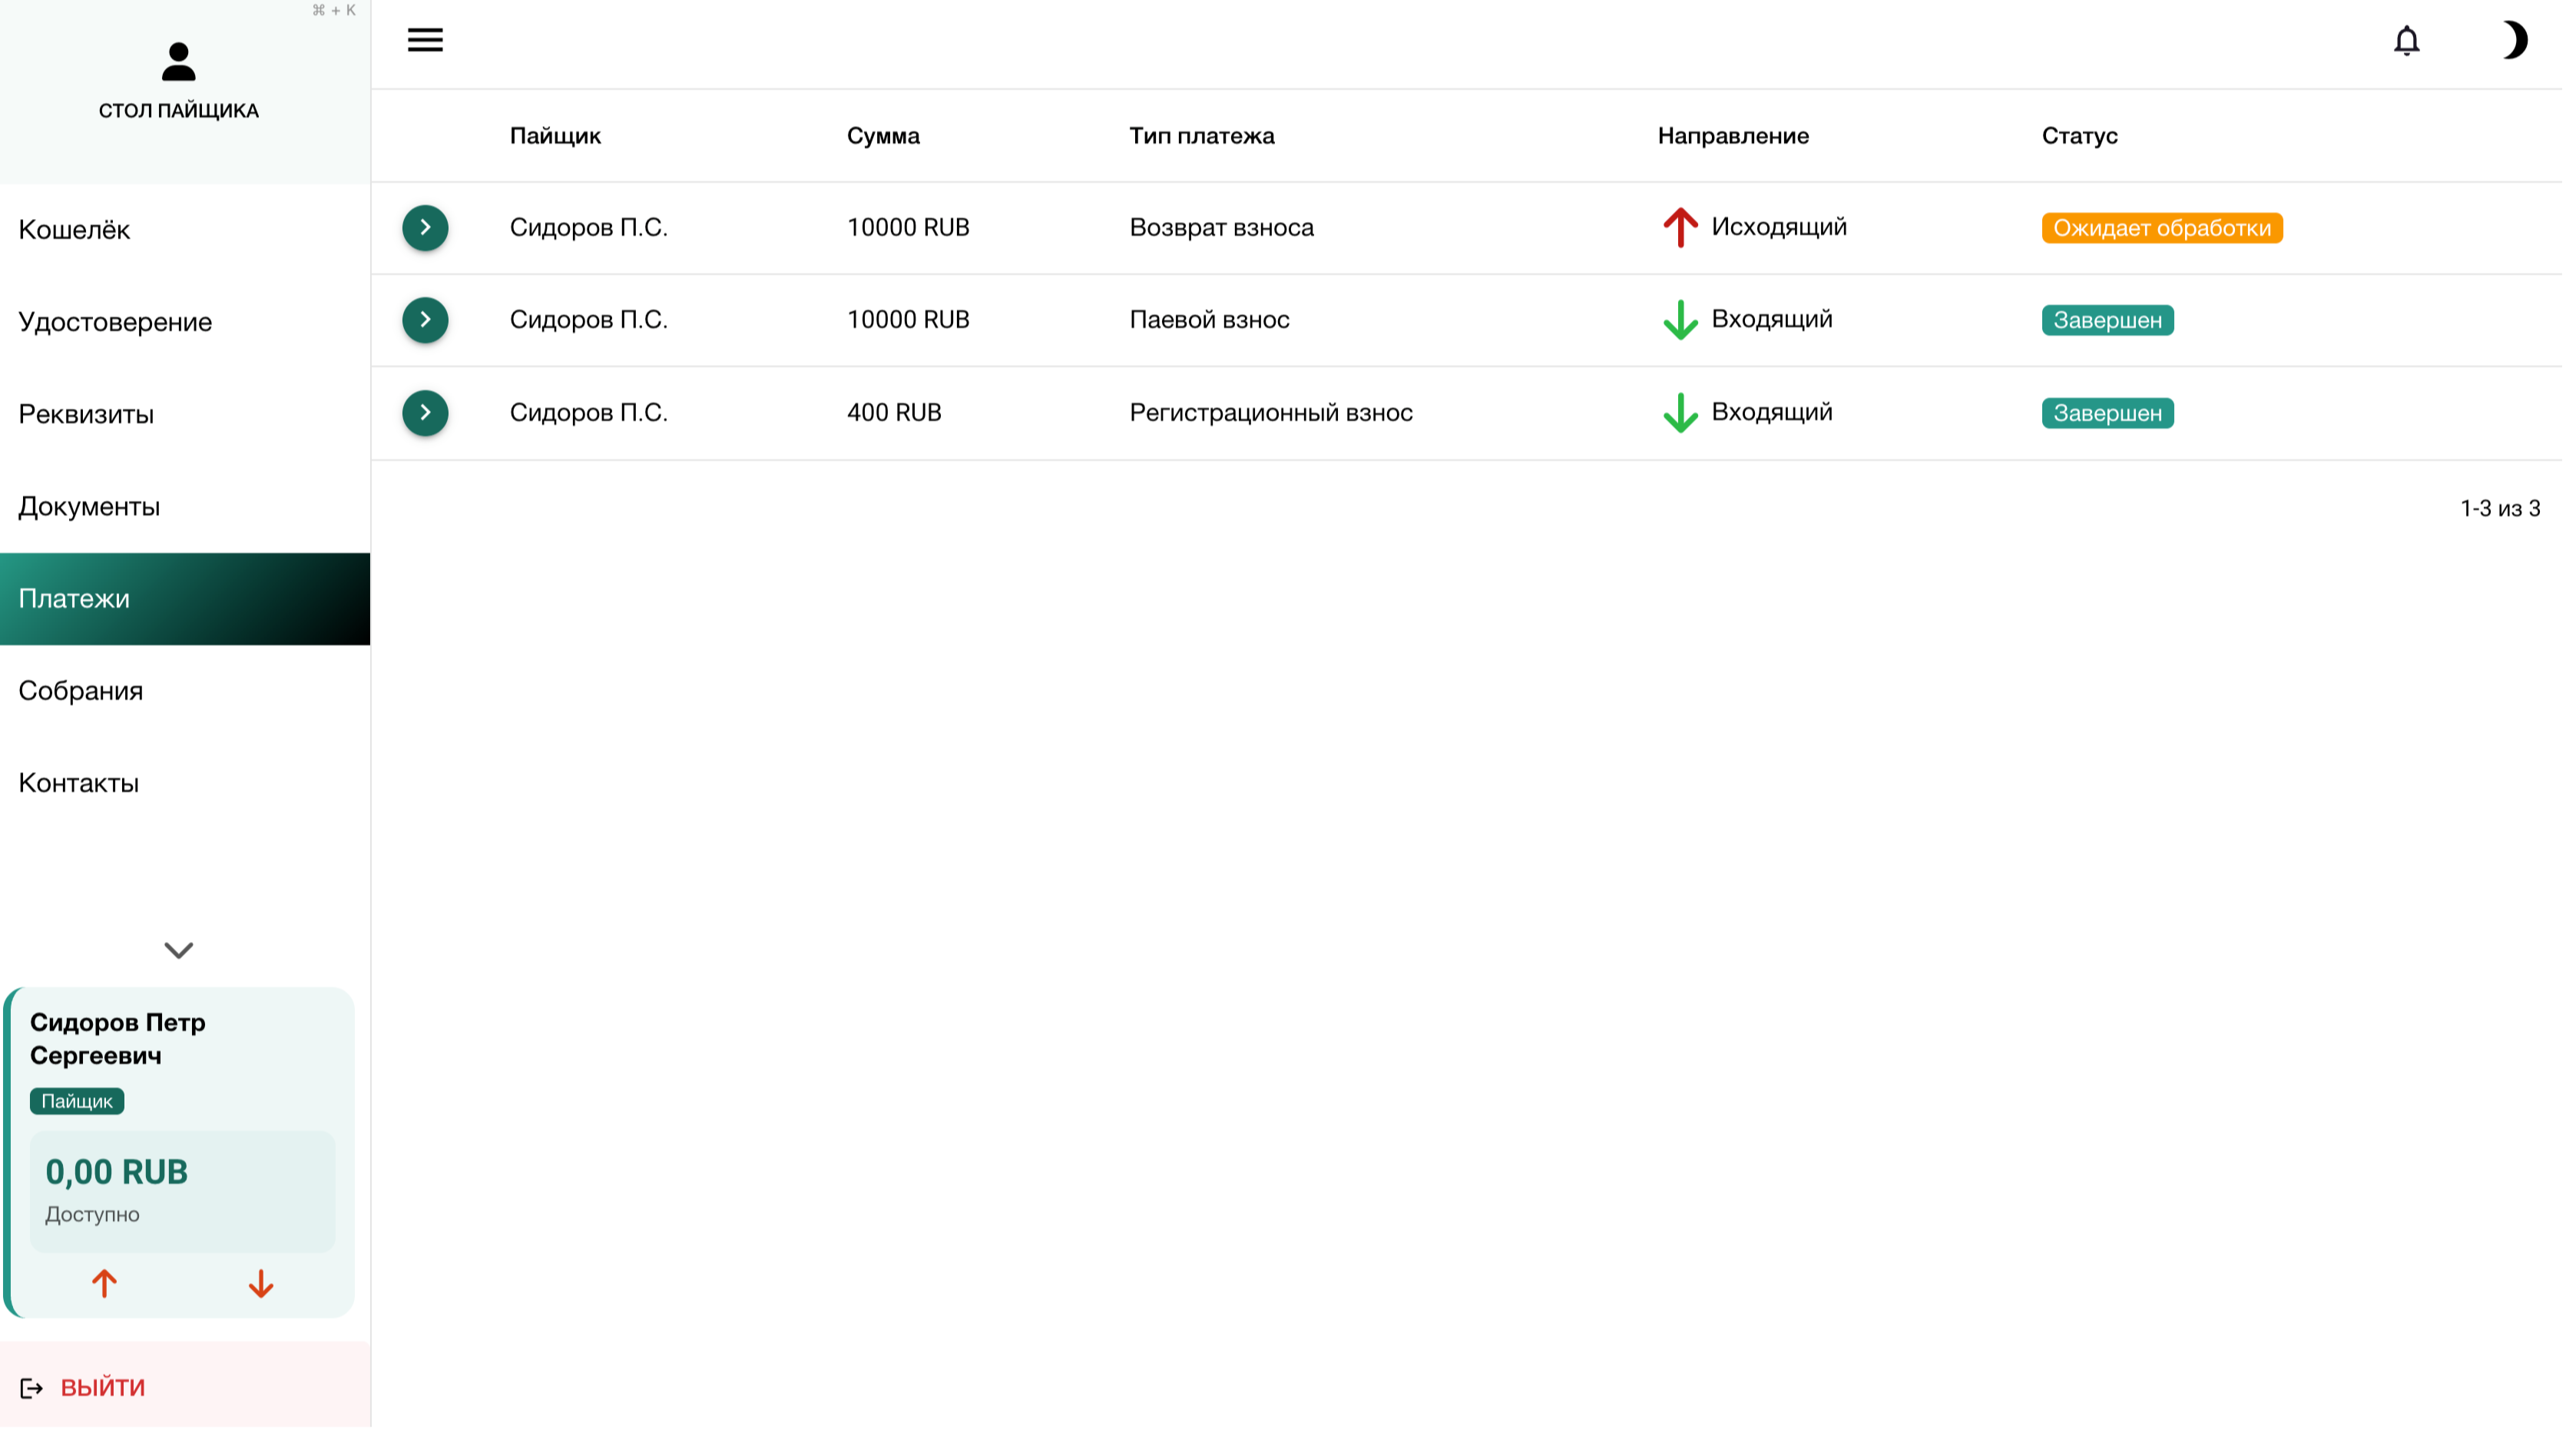Collapse sidebar with chevron above user card
Viewport: 2576px width, 1439px height.
[x=179, y=950]
